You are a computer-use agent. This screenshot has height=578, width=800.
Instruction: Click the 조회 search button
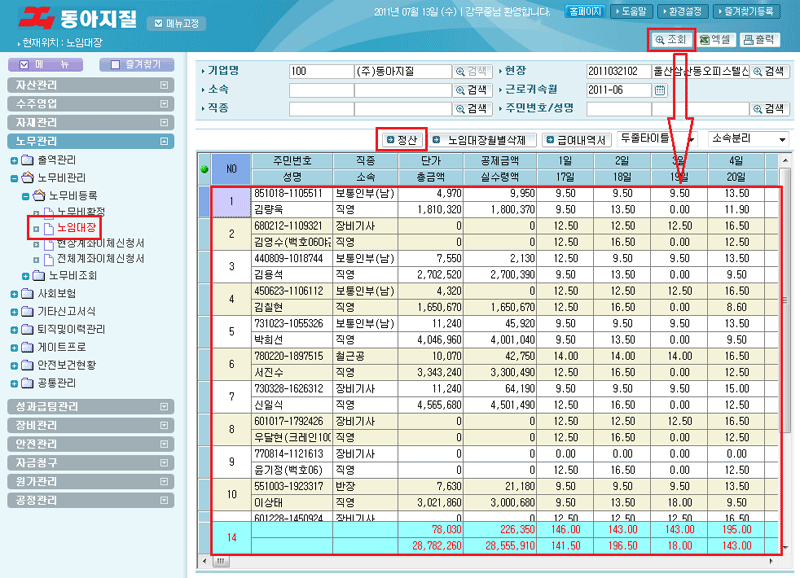point(671,39)
